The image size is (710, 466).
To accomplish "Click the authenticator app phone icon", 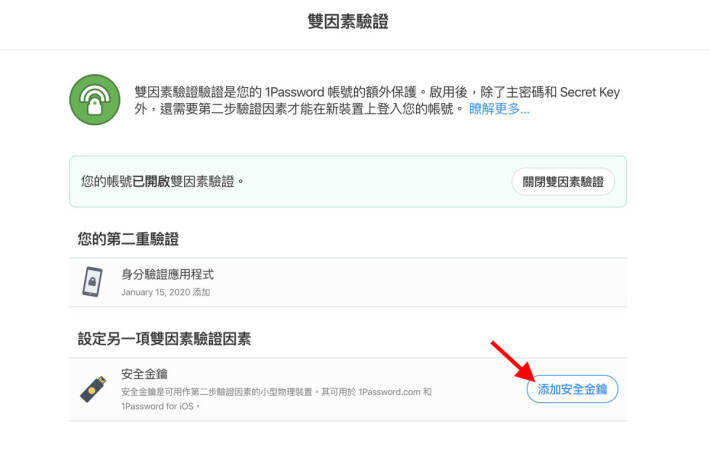I will [x=92, y=282].
